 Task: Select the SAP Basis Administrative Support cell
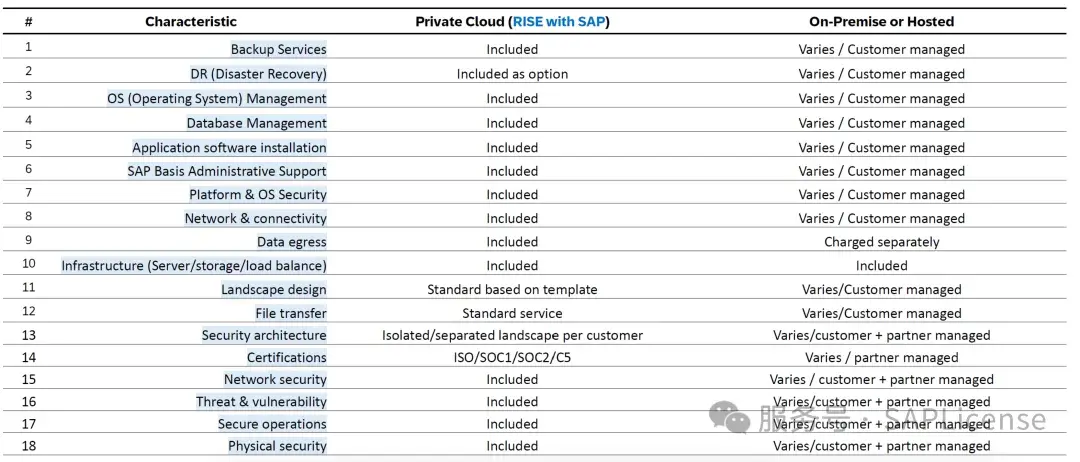[x=227, y=171]
